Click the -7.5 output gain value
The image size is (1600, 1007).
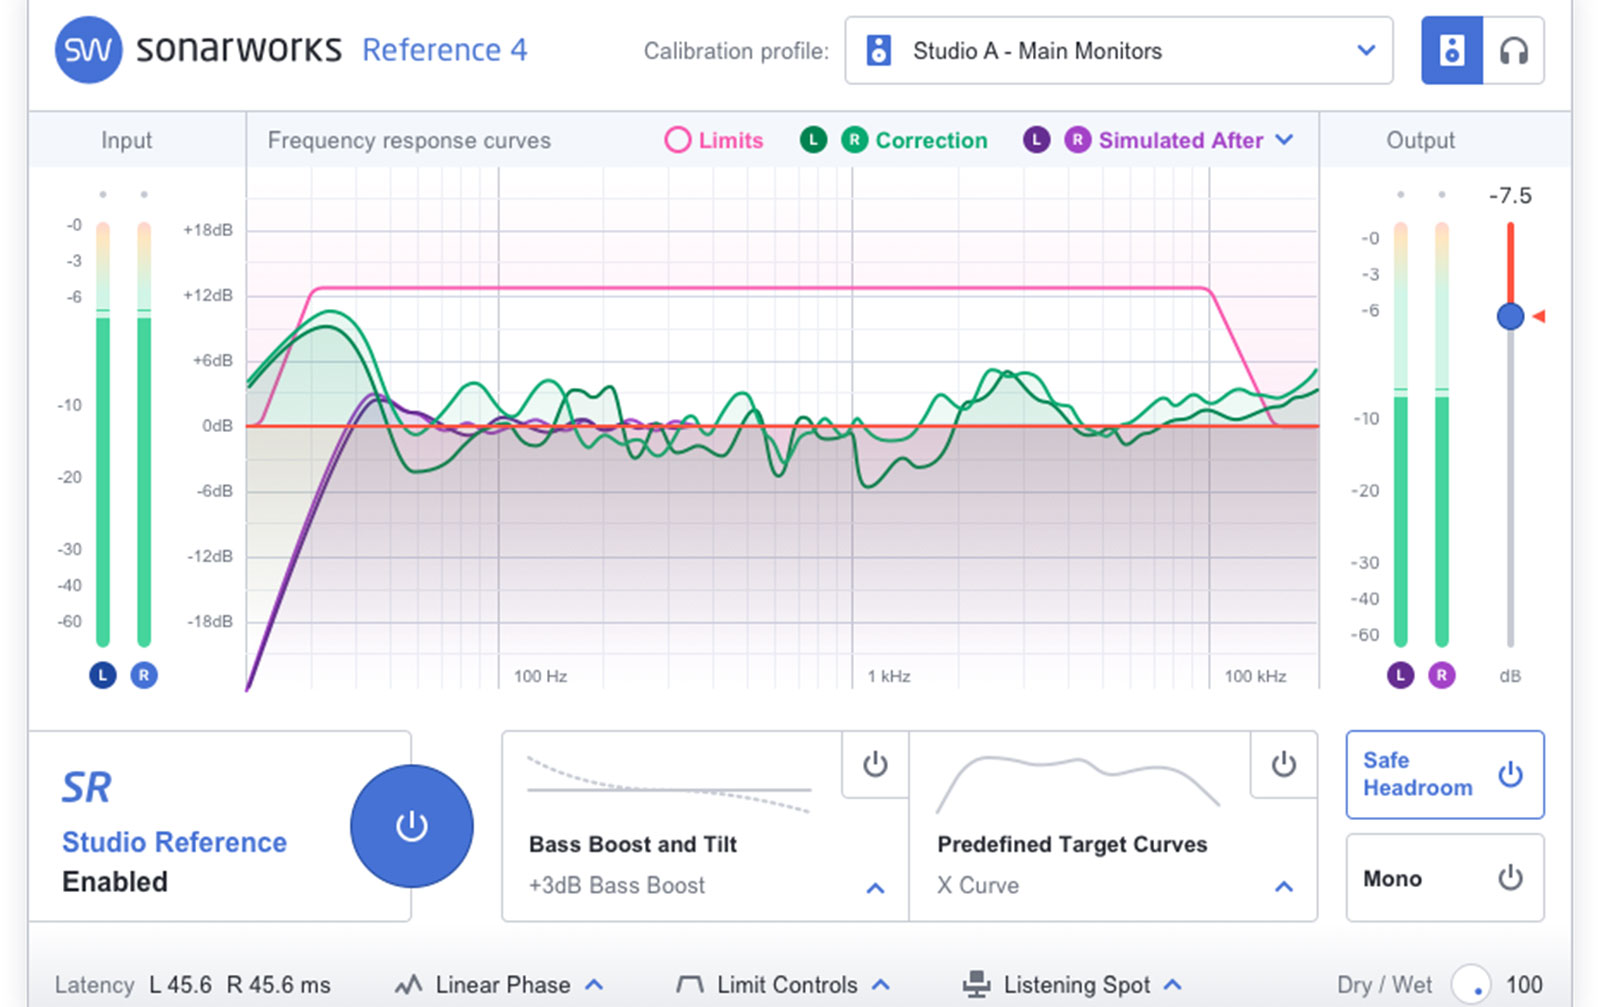(1510, 195)
